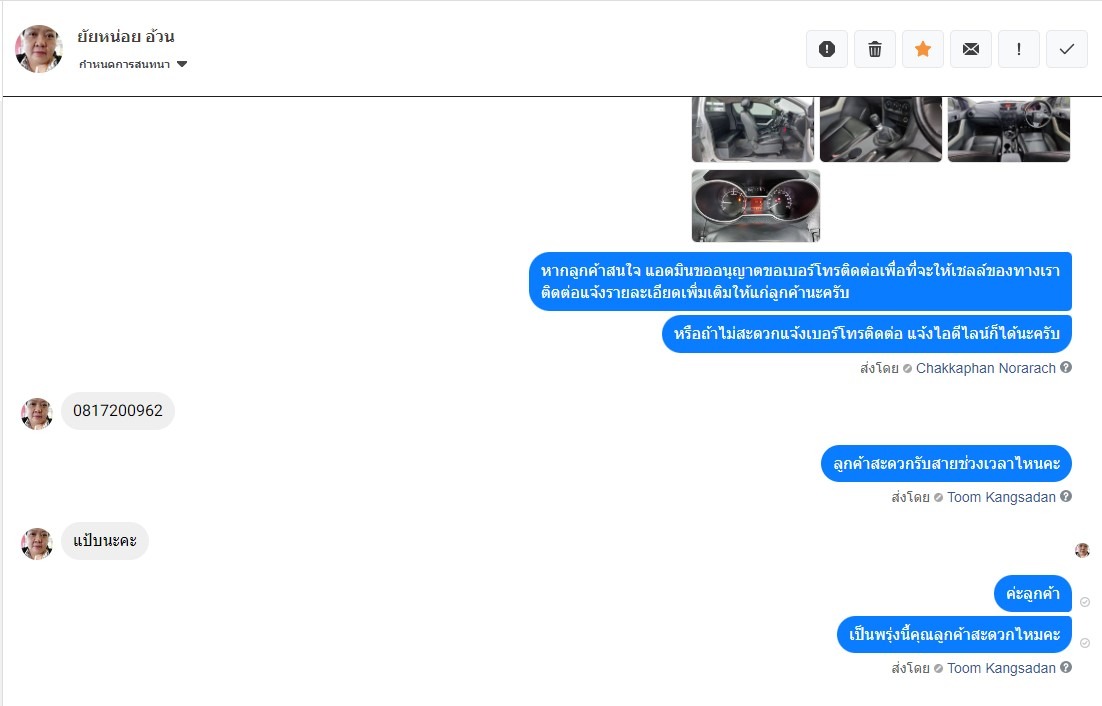Click help icon next to Chakkaphan Norarach
Image resolution: width=1102 pixels, height=706 pixels.
pyautogui.click(x=1066, y=367)
